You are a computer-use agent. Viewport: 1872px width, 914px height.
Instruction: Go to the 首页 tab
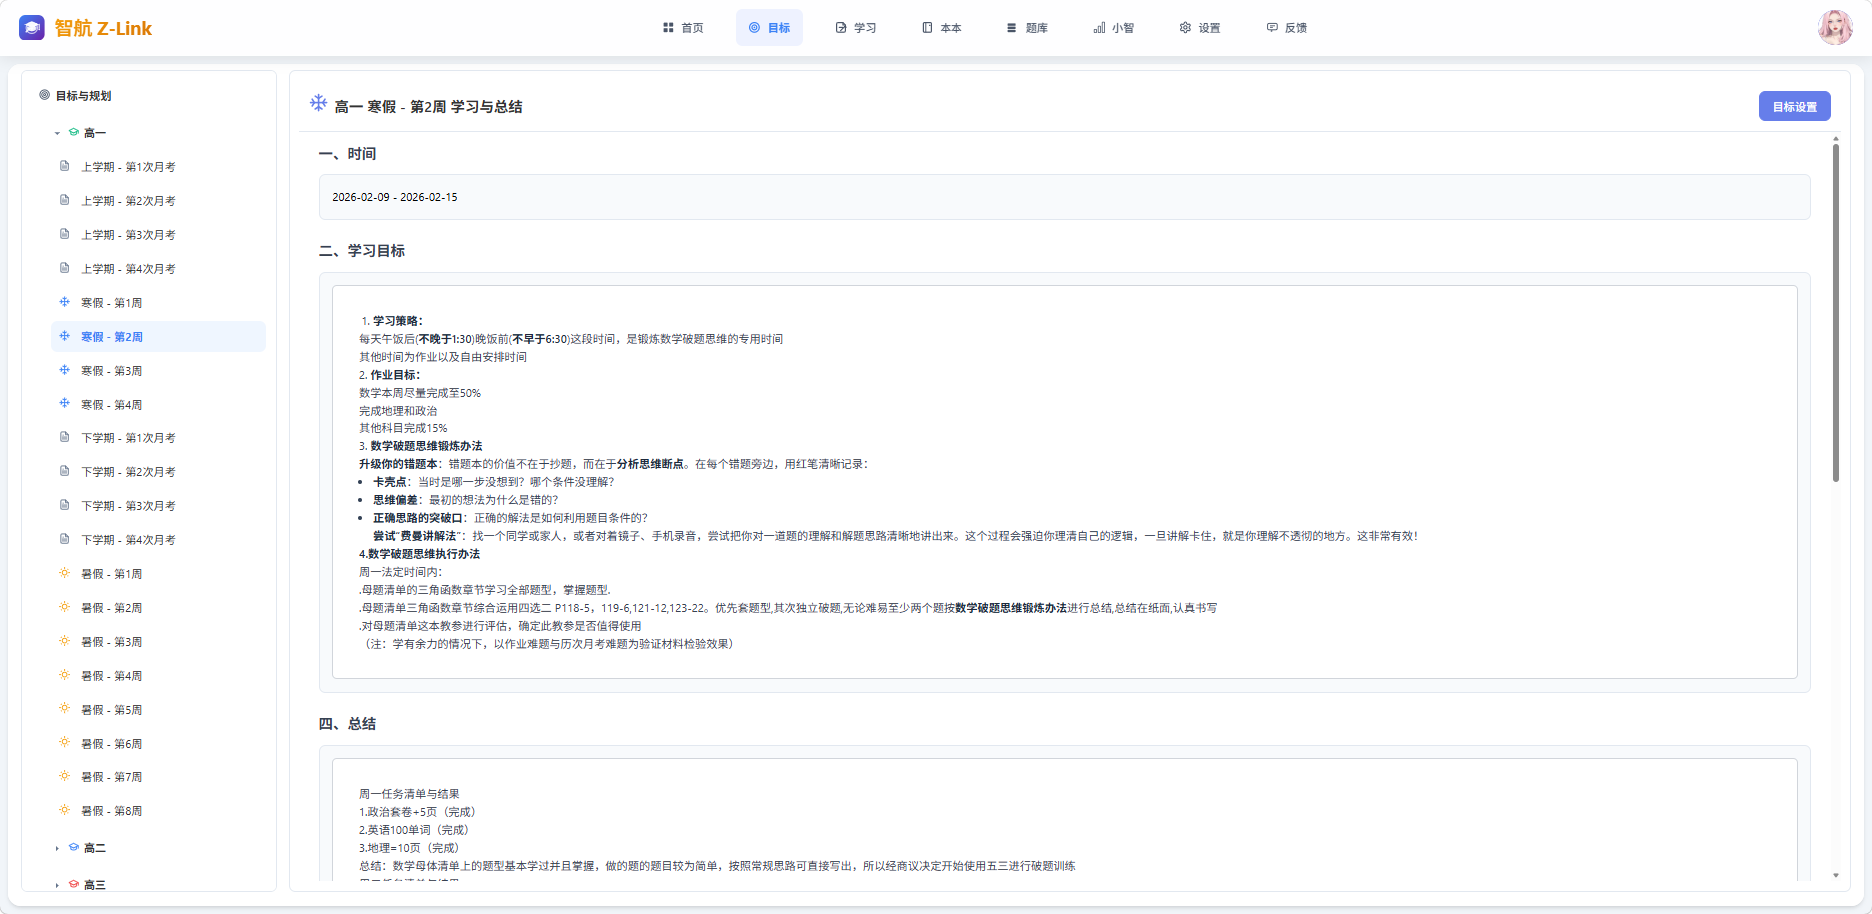683,28
